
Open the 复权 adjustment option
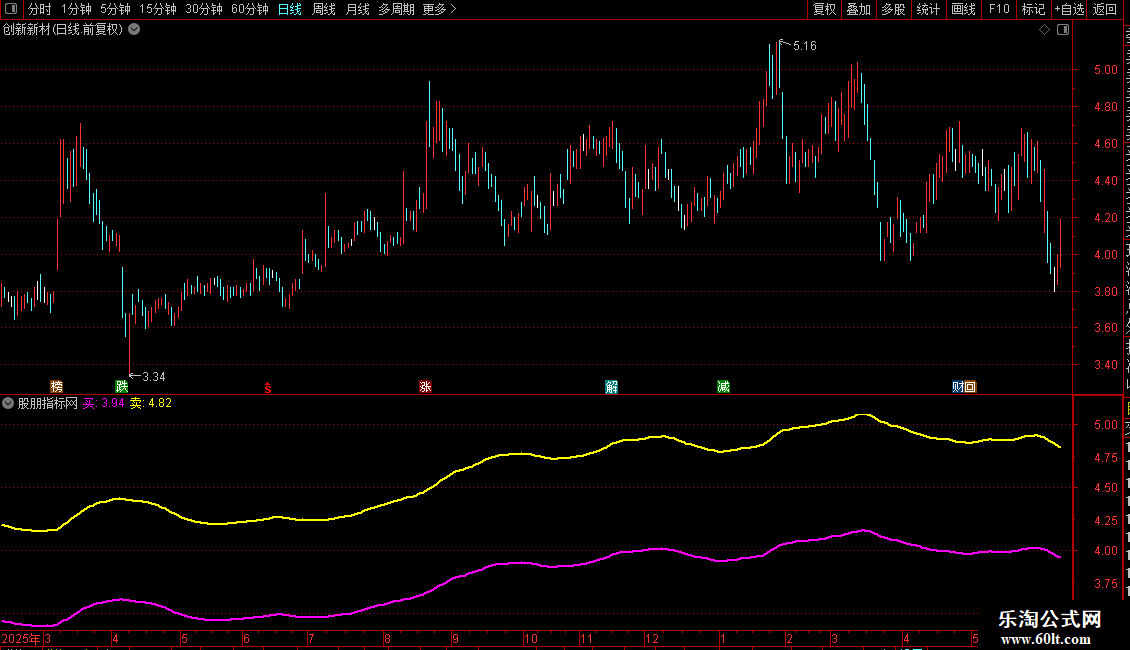tap(824, 9)
